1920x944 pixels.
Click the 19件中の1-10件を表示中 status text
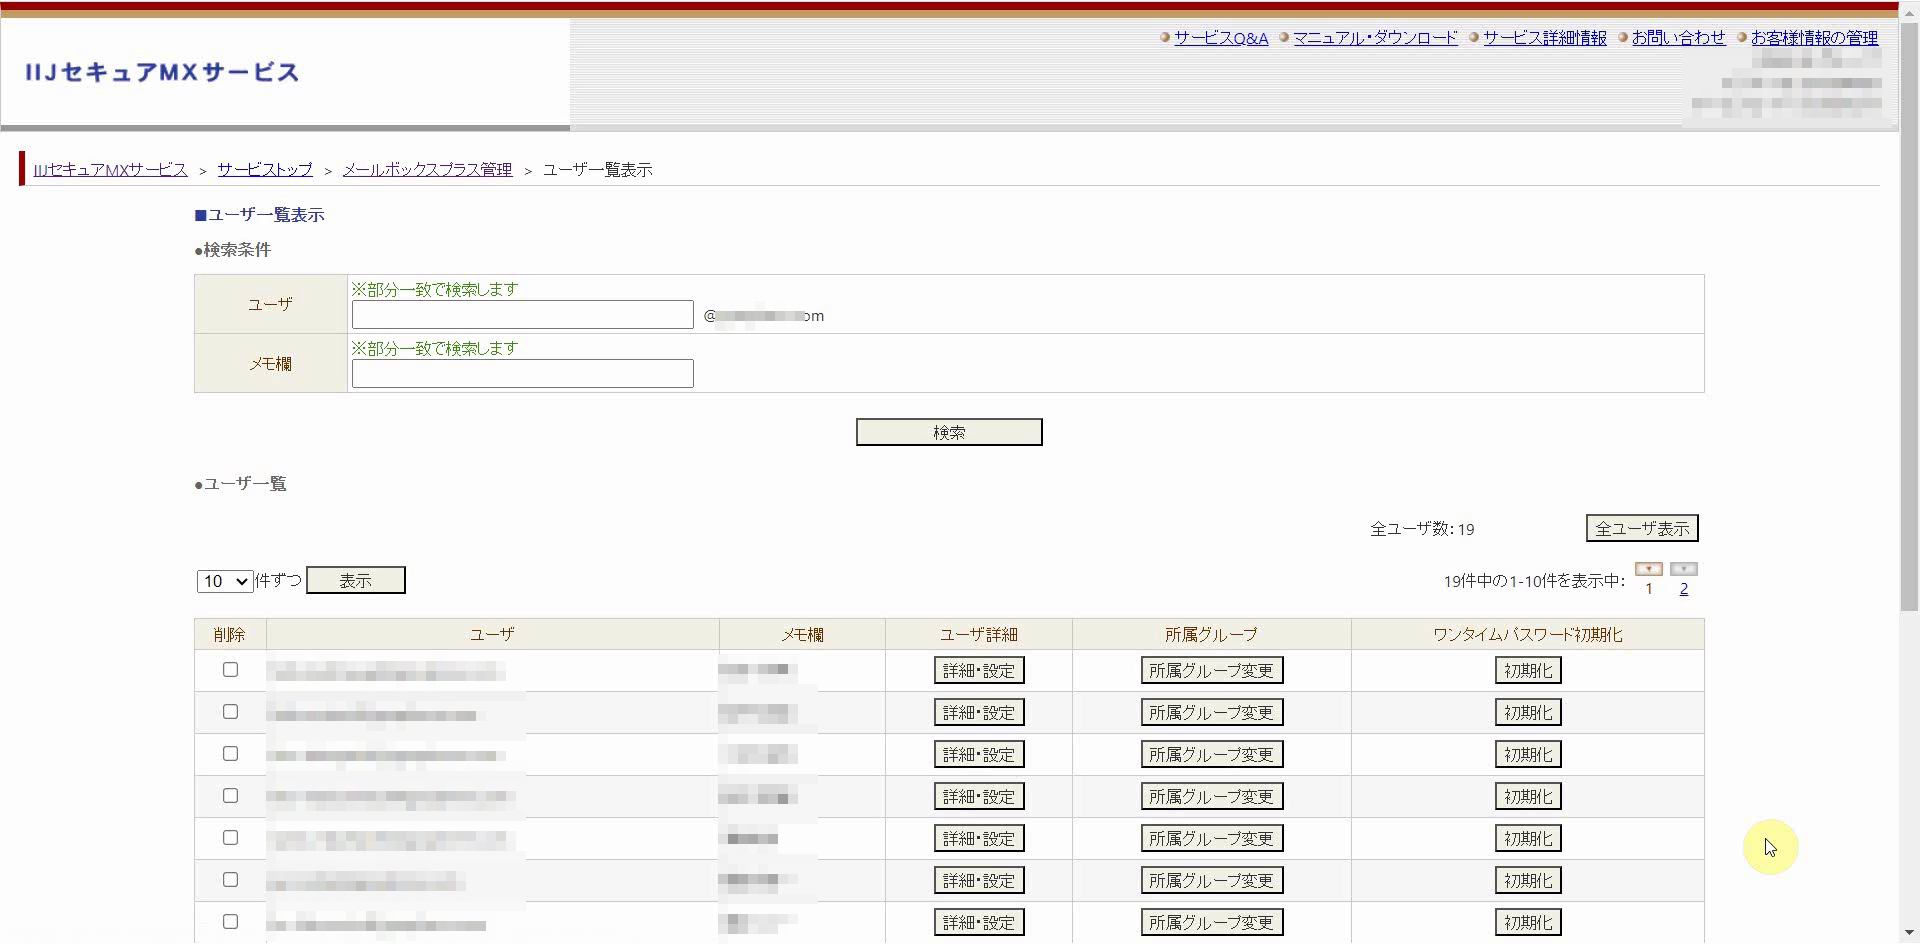point(1534,581)
